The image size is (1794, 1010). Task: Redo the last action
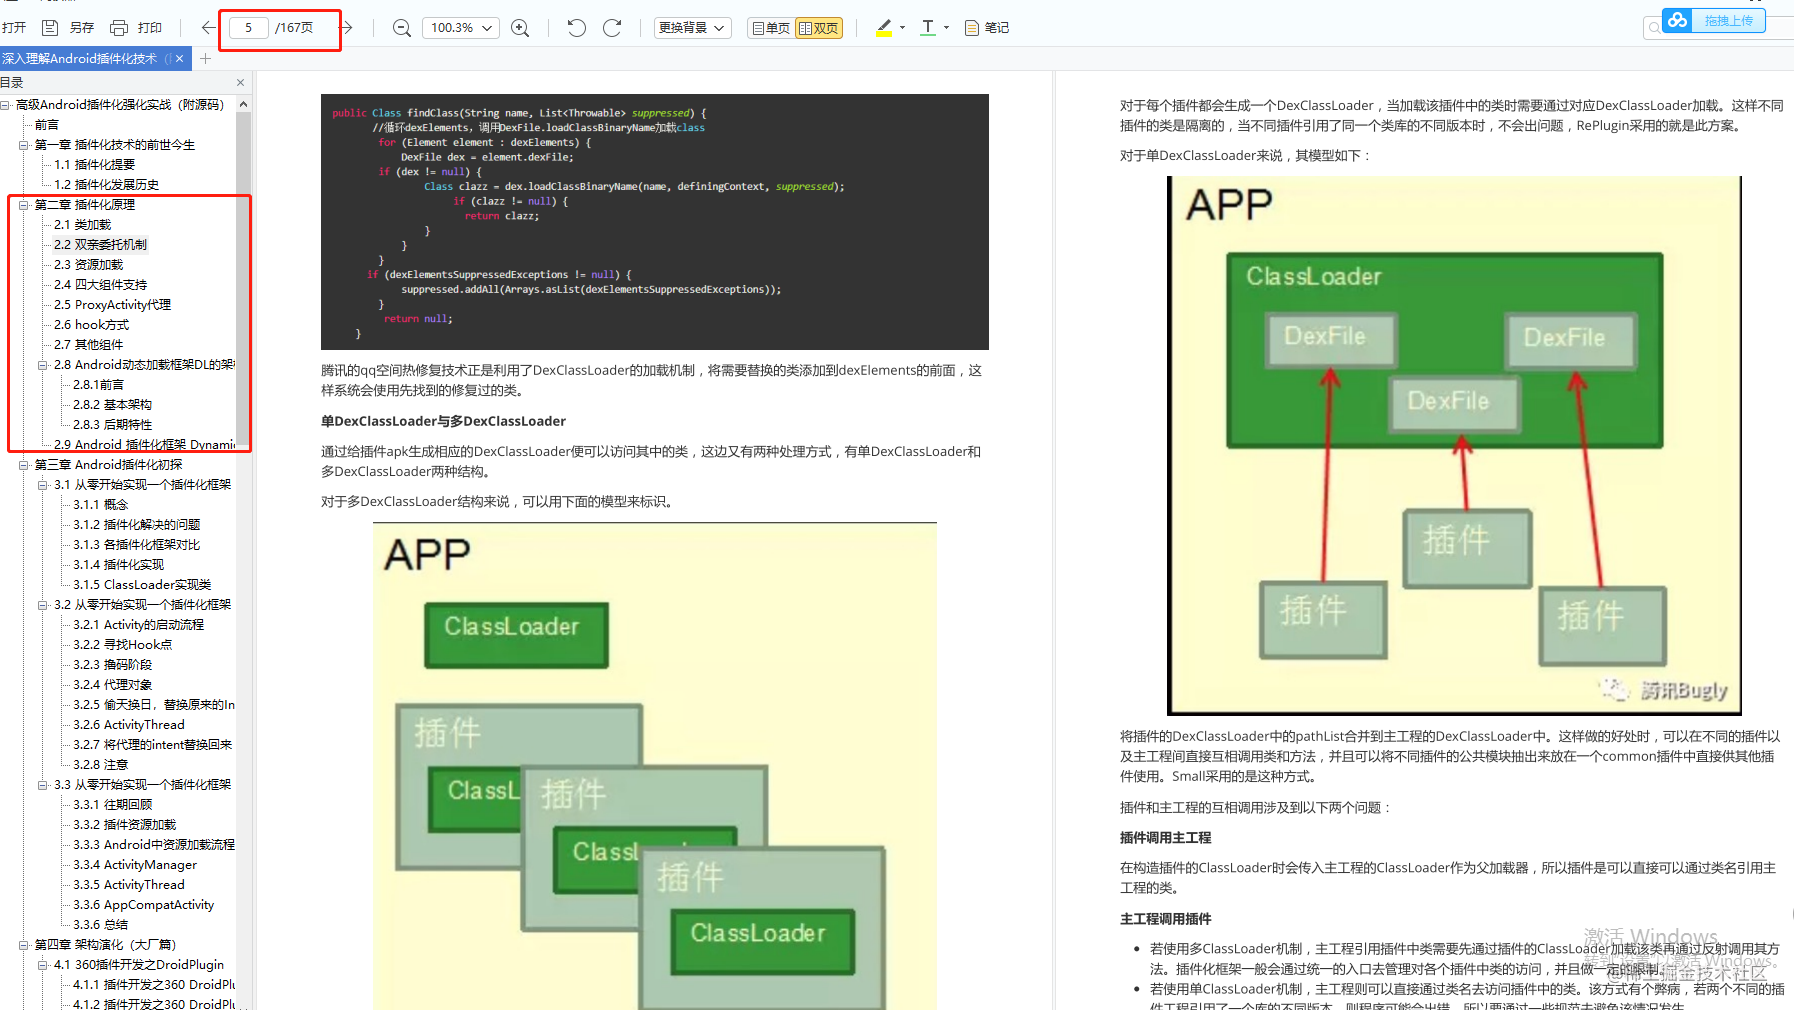(x=612, y=28)
